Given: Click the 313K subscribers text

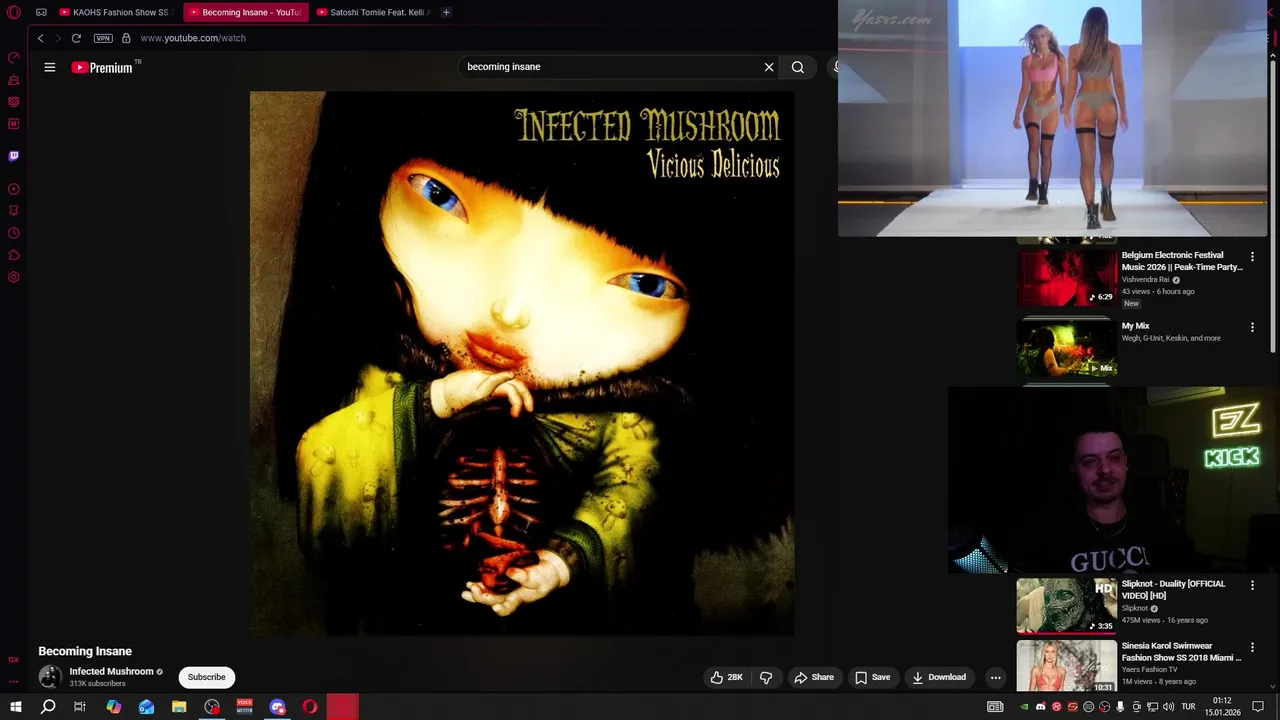Looking at the screenshot, I should [x=97, y=683].
